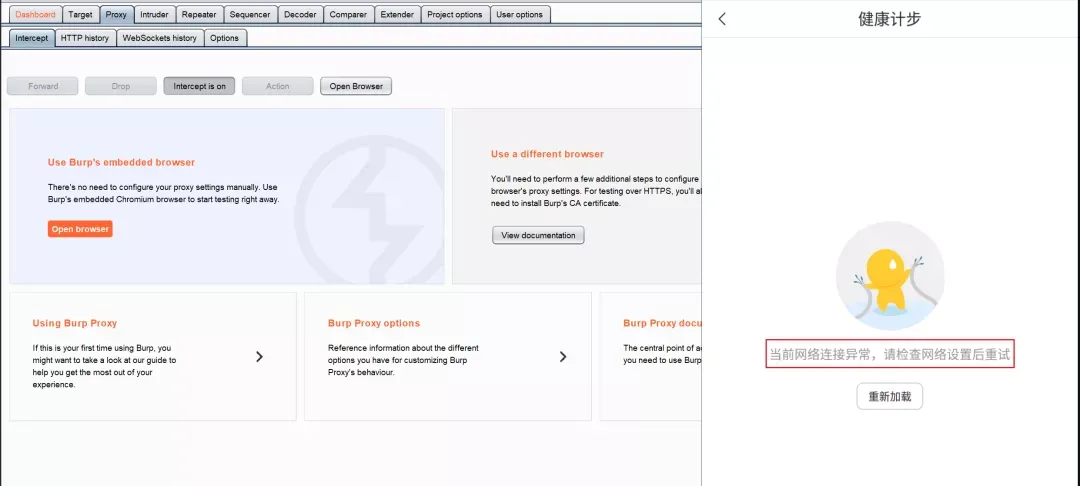This screenshot has height=486, width=1080.
Task: Click the View documentation button
Action: click(538, 235)
